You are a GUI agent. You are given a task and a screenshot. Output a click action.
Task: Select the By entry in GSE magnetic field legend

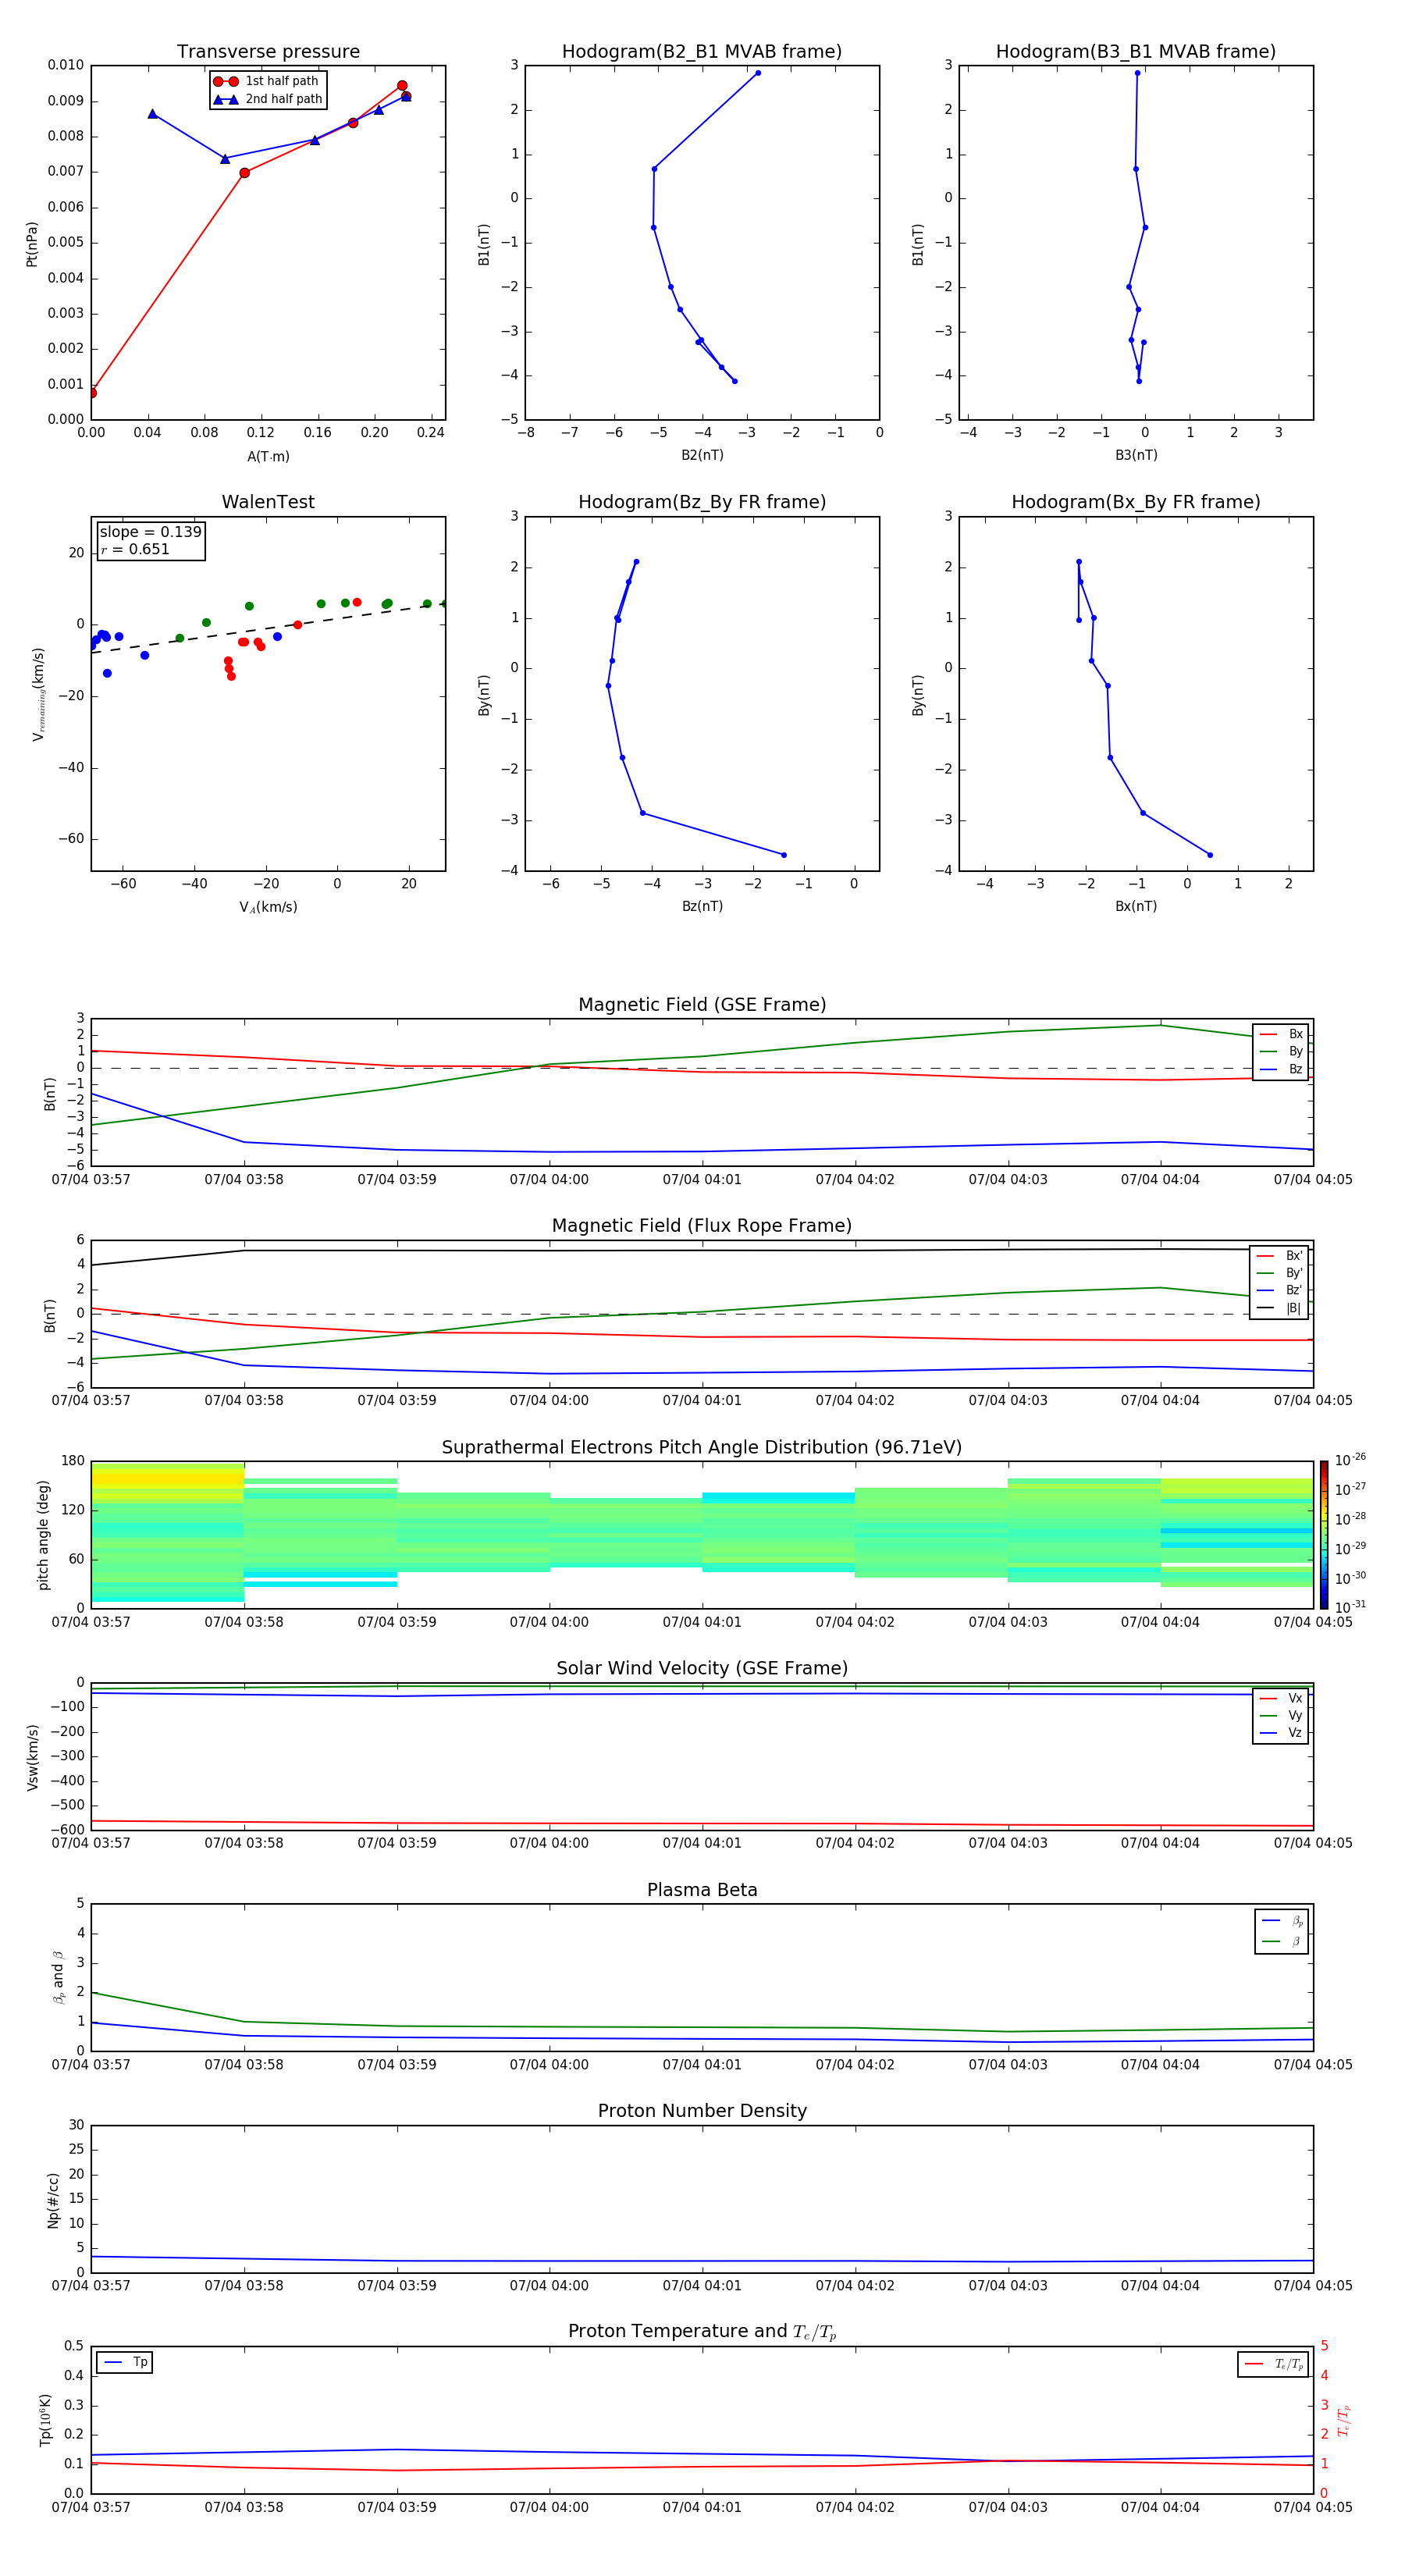tap(1281, 1052)
